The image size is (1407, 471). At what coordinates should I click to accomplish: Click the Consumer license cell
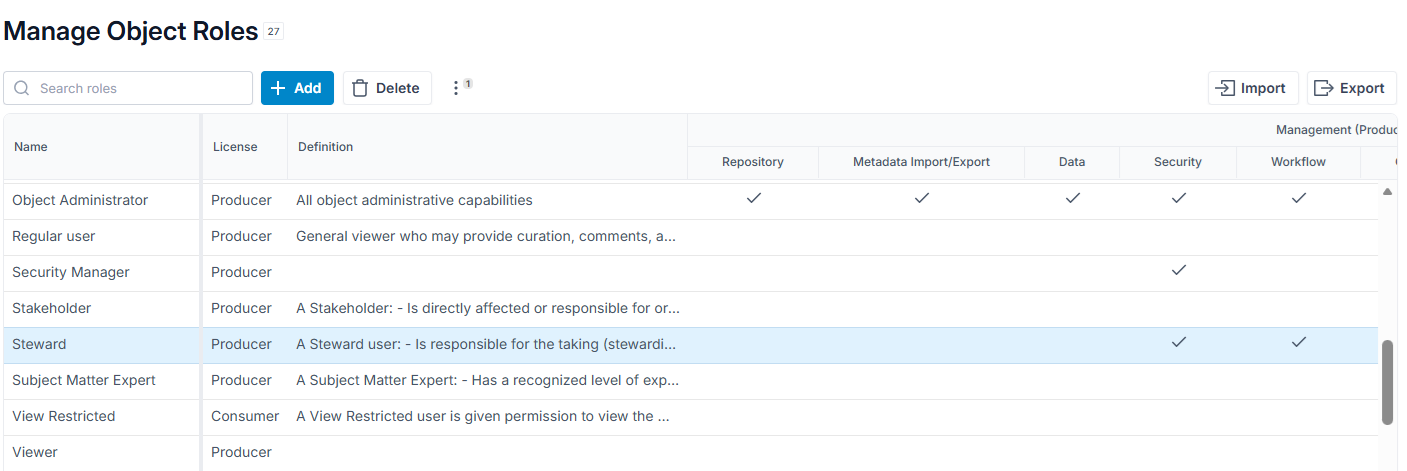[x=243, y=416]
